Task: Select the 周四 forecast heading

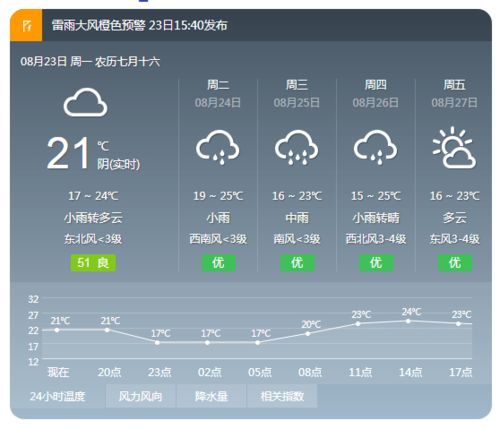Action: click(x=376, y=85)
